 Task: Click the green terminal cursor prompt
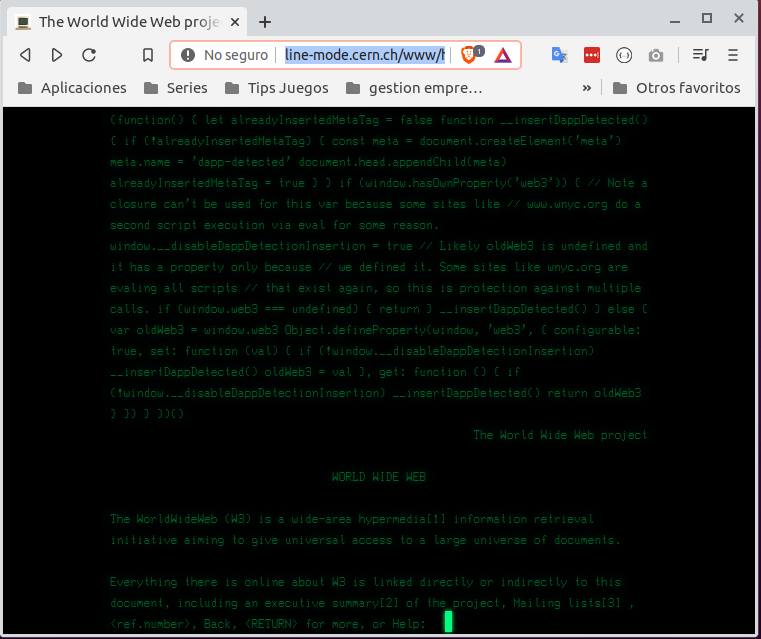pos(448,622)
